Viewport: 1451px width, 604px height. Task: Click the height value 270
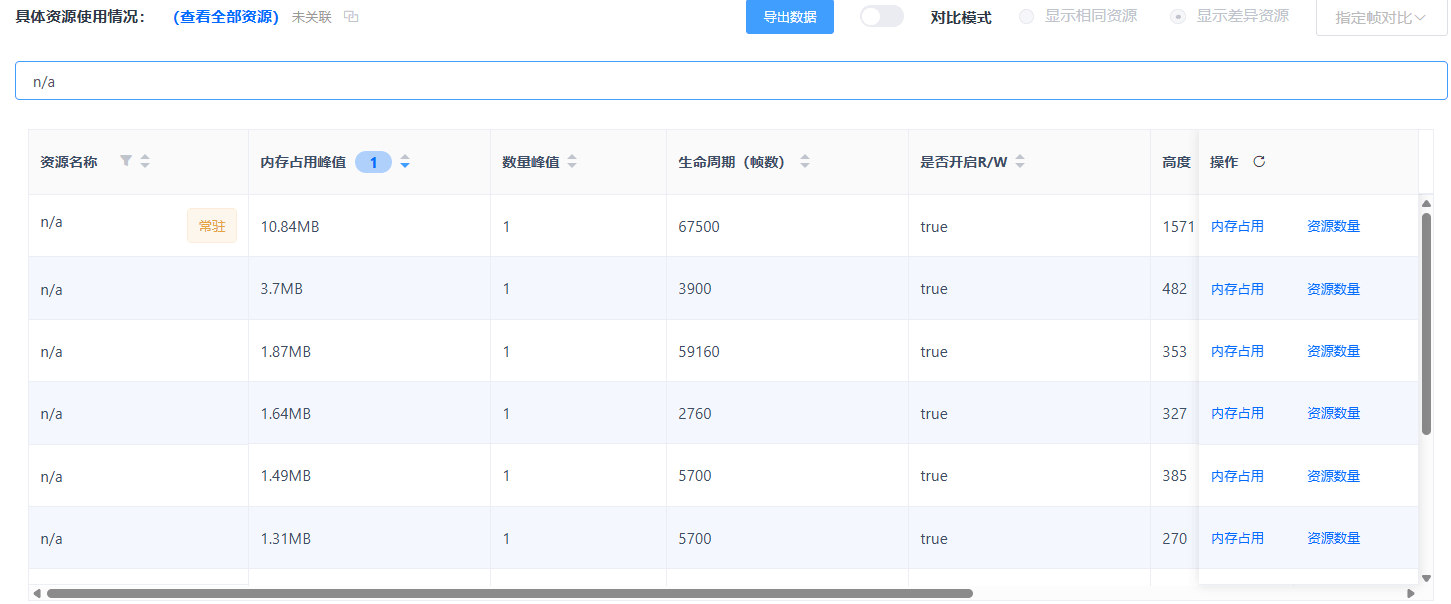tap(1175, 539)
